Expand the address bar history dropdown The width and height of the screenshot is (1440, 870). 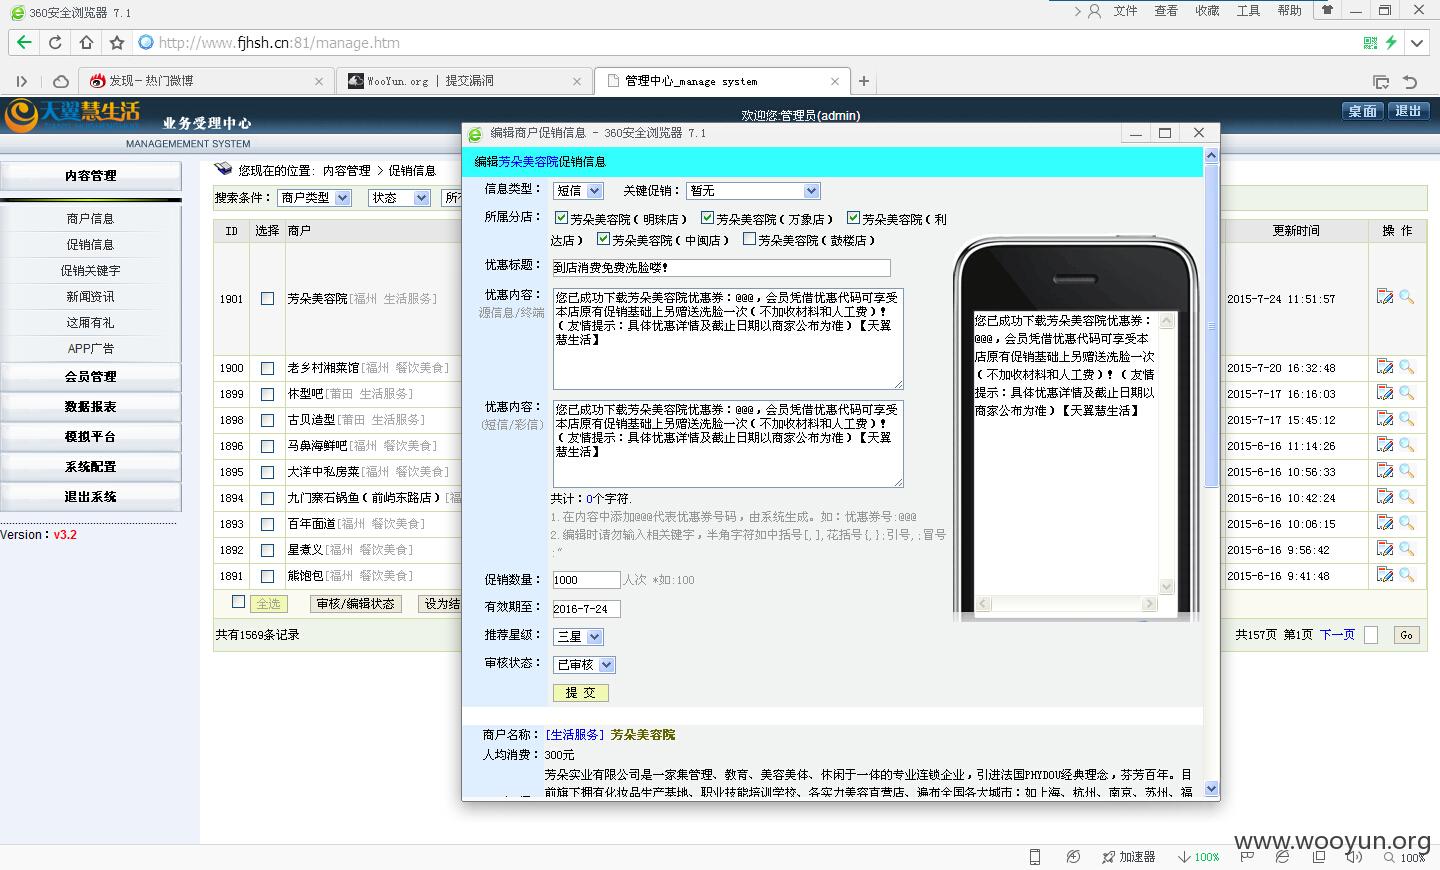point(1416,42)
